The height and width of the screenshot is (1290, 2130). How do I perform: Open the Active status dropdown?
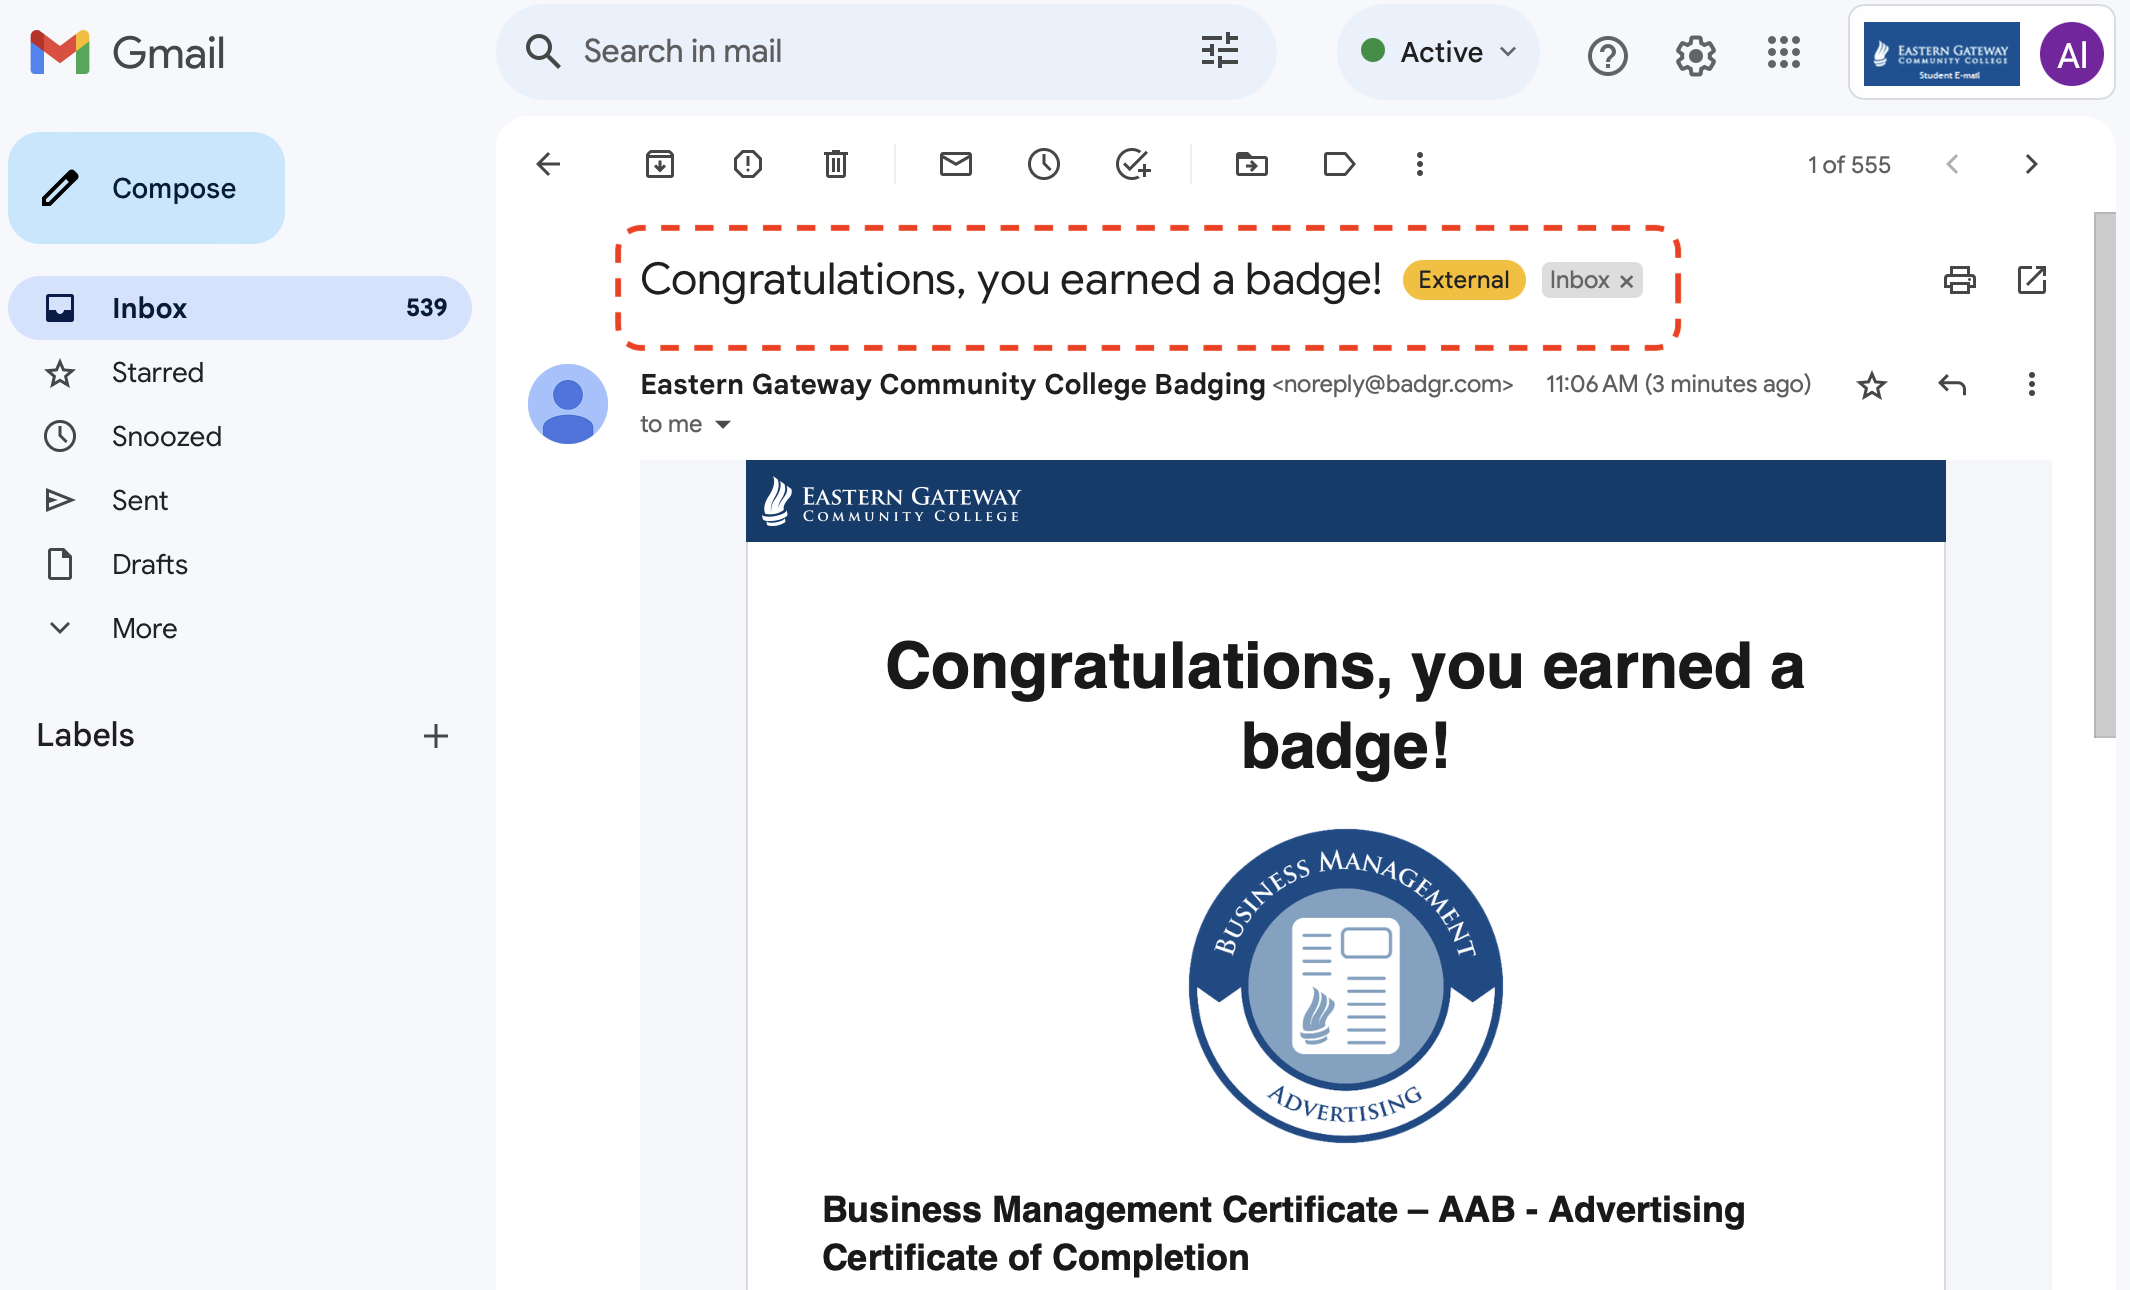1438,52
